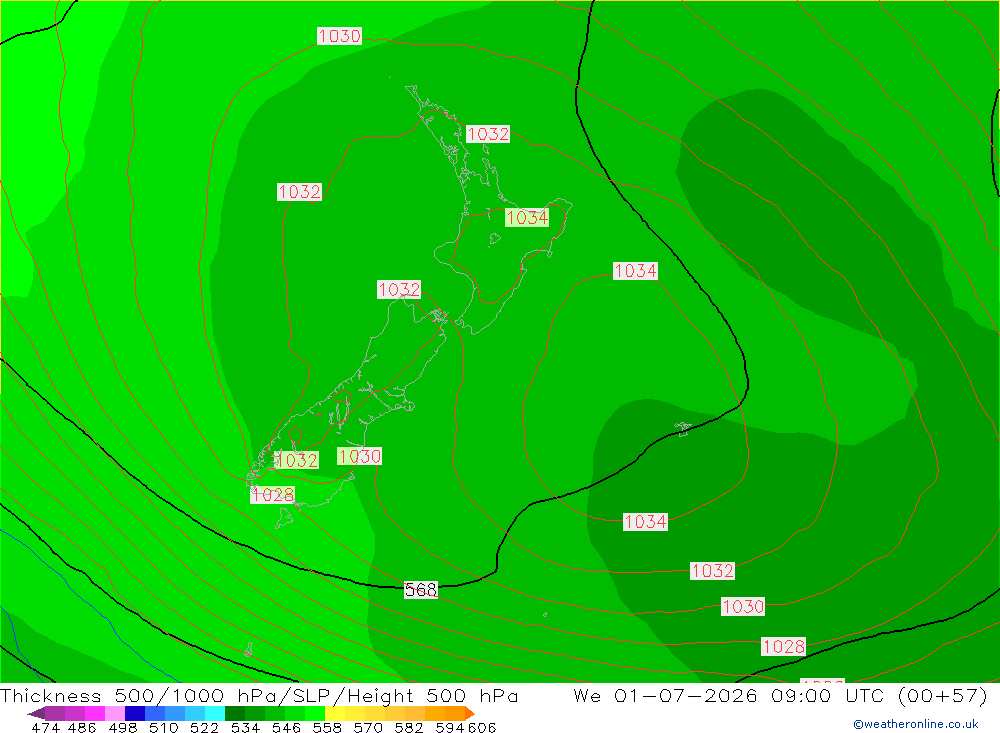The height and width of the screenshot is (733, 1000).
Task: Click the bright magenta legend swatch
Action: (94, 713)
